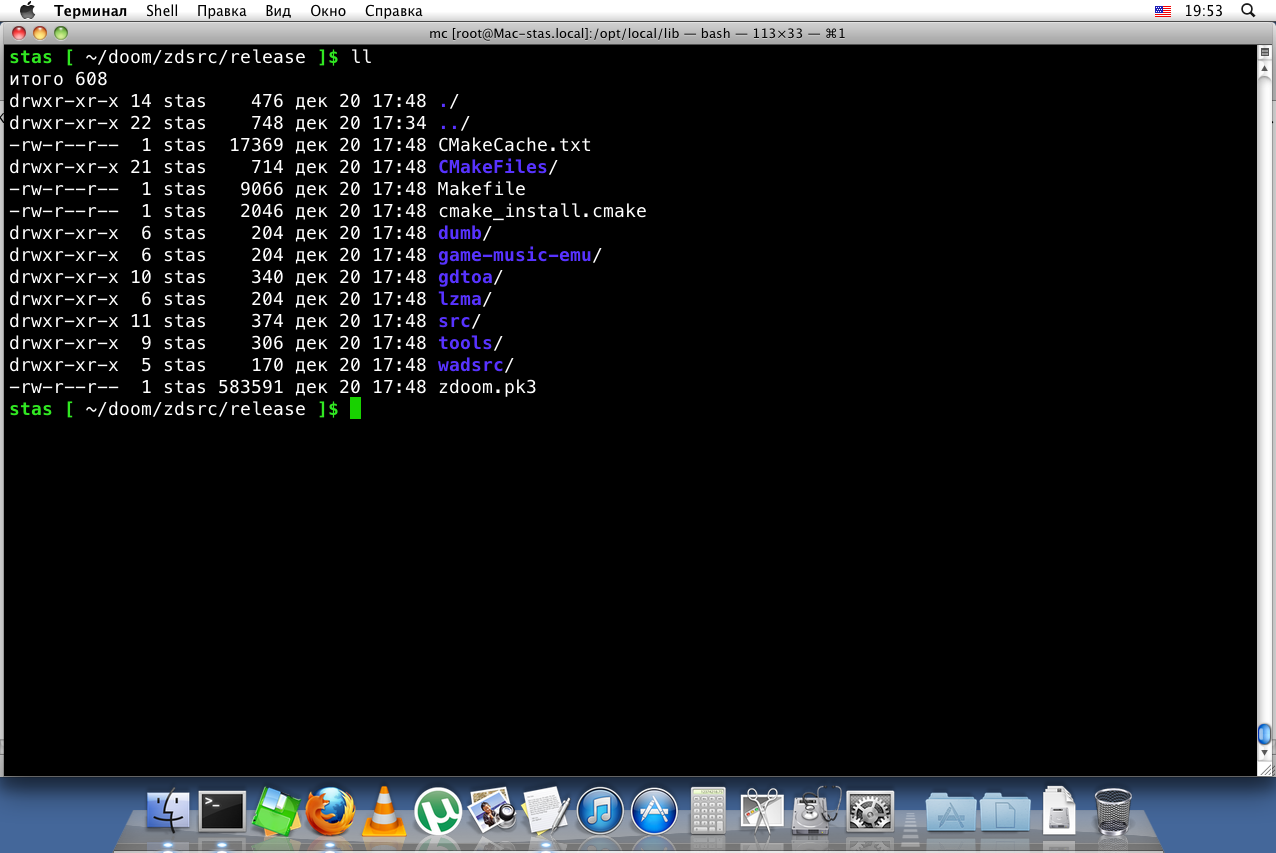Expand the Applications folder stack in the Dock
This screenshot has height=853, width=1276.
950,809
